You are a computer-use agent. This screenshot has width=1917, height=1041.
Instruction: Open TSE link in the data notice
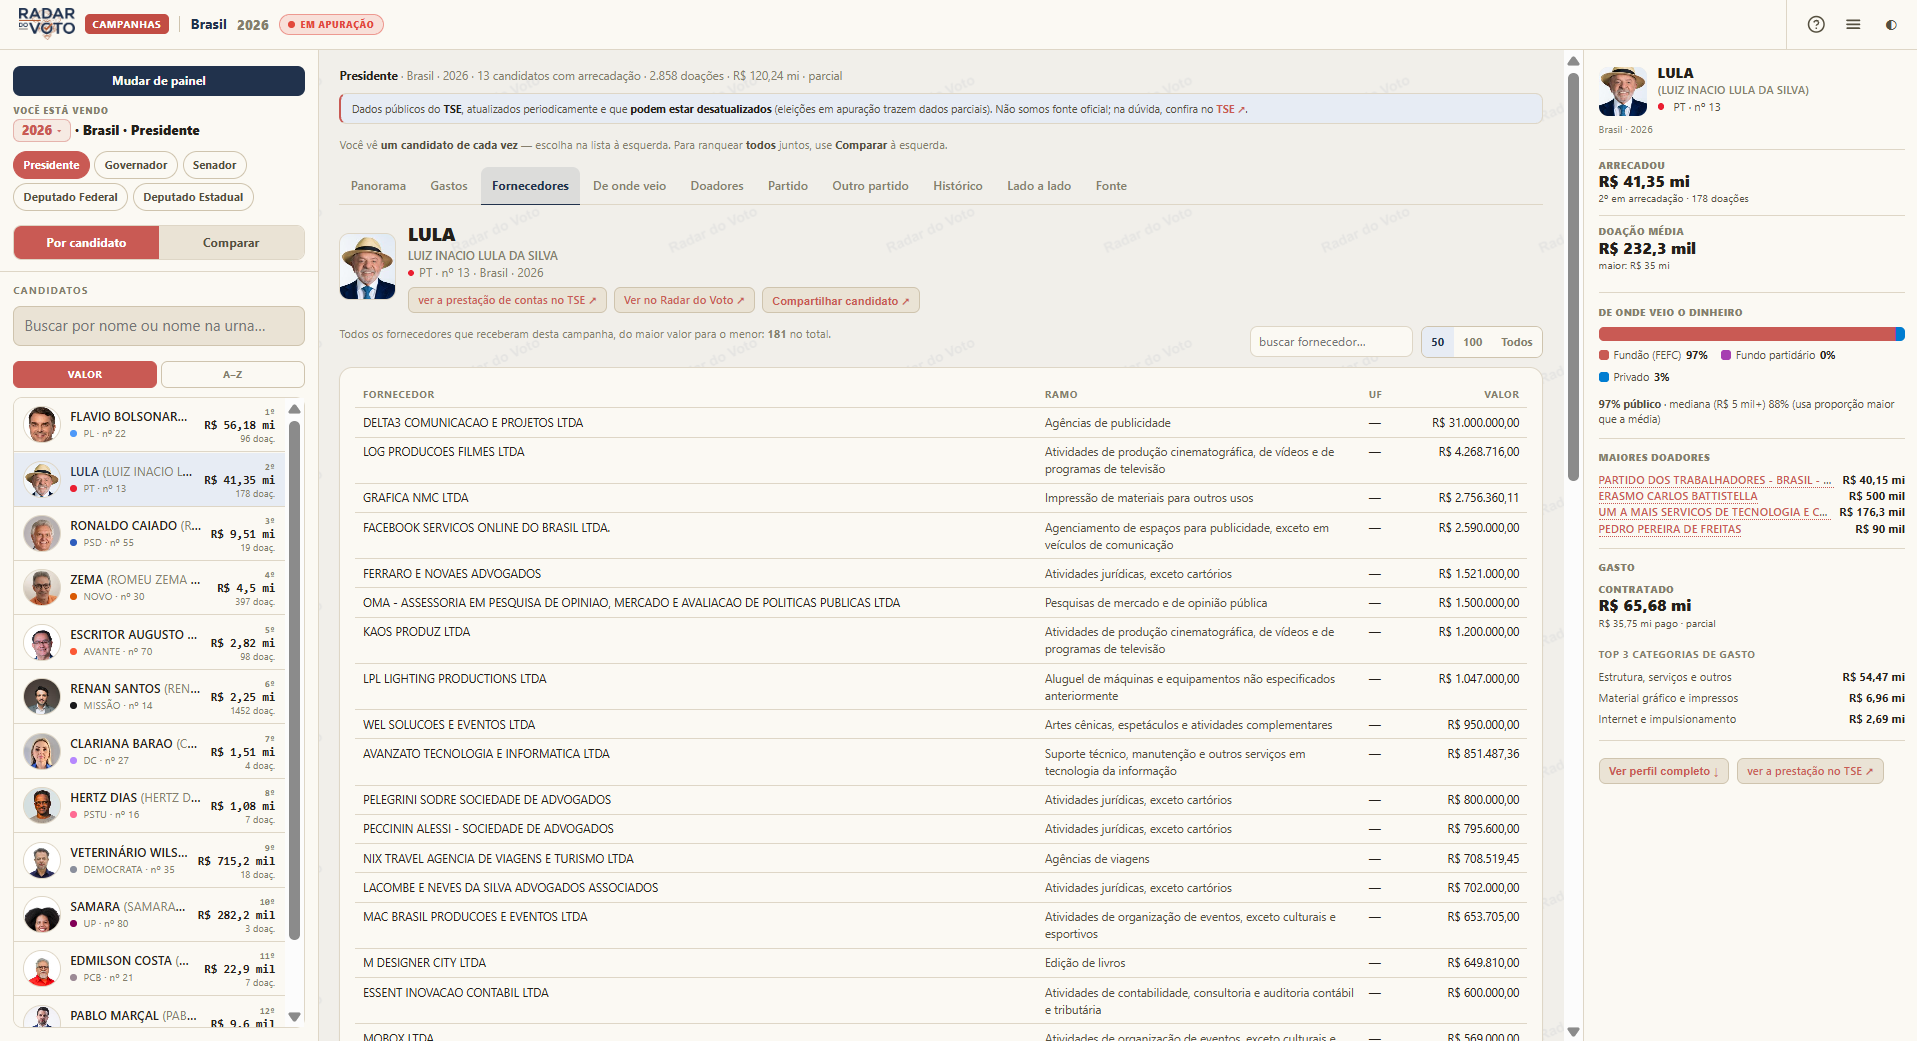tap(1230, 109)
